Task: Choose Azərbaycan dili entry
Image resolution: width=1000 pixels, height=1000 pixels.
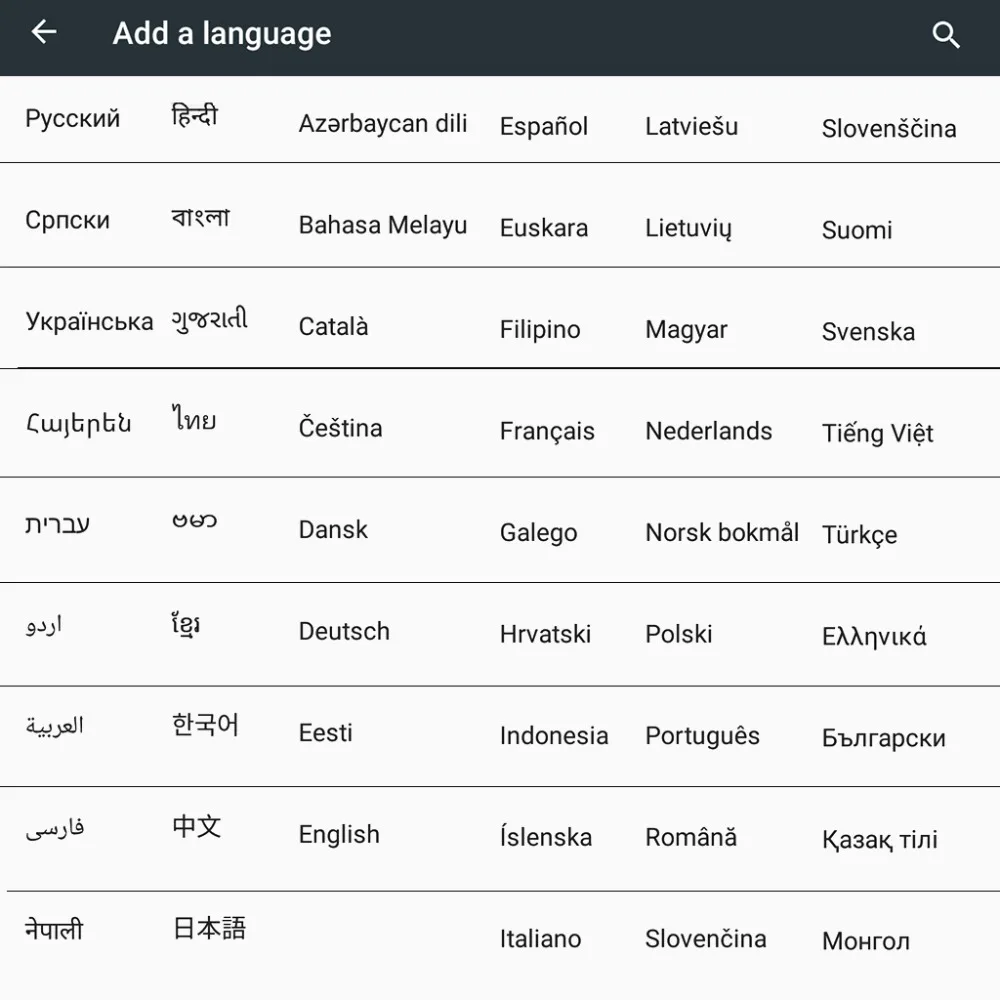Action: click(383, 123)
